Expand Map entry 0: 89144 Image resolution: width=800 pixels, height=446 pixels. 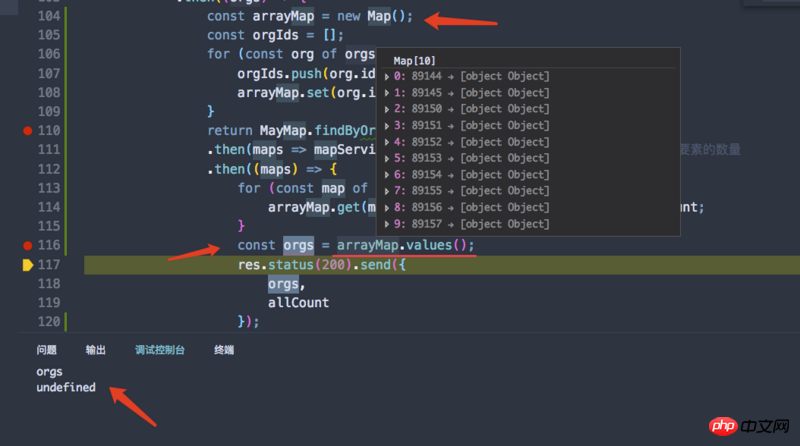(387, 77)
